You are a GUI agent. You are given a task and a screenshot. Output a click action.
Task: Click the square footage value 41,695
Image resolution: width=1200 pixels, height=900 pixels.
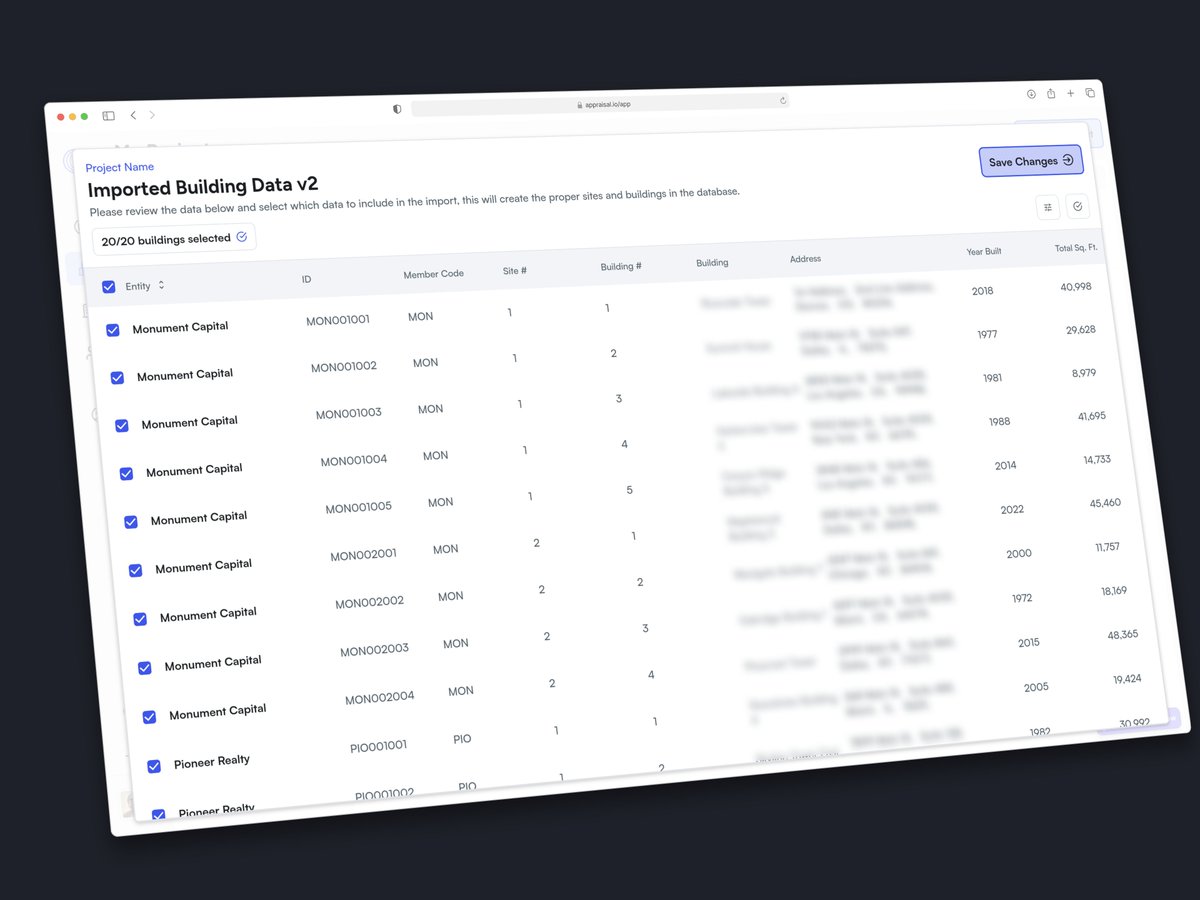coord(1092,416)
